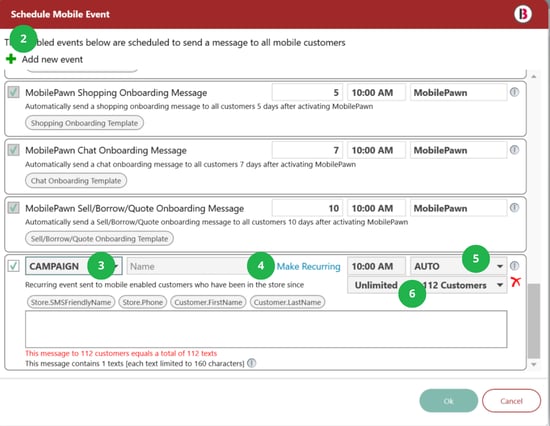Click the event list scrollbar thumb
The height and width of the screenshot is (426, 550).
(x=534, y=321)
